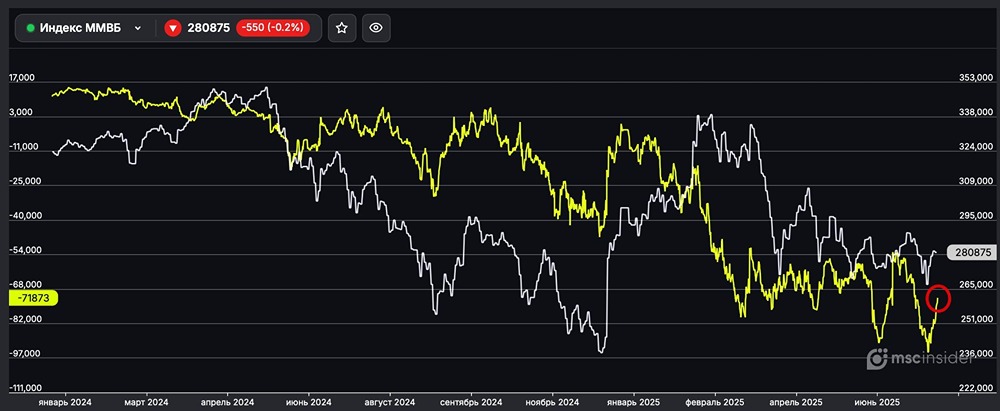Toggle visibility with the eye icon
This screenshot has height=411, width=1000.
pyautogui.click(x=376, y=28)
